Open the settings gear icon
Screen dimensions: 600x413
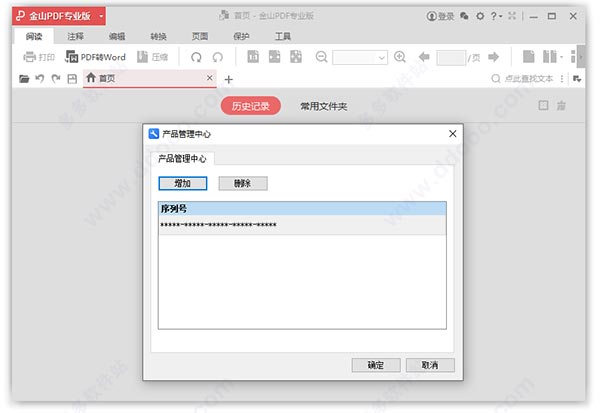point(480,16)
